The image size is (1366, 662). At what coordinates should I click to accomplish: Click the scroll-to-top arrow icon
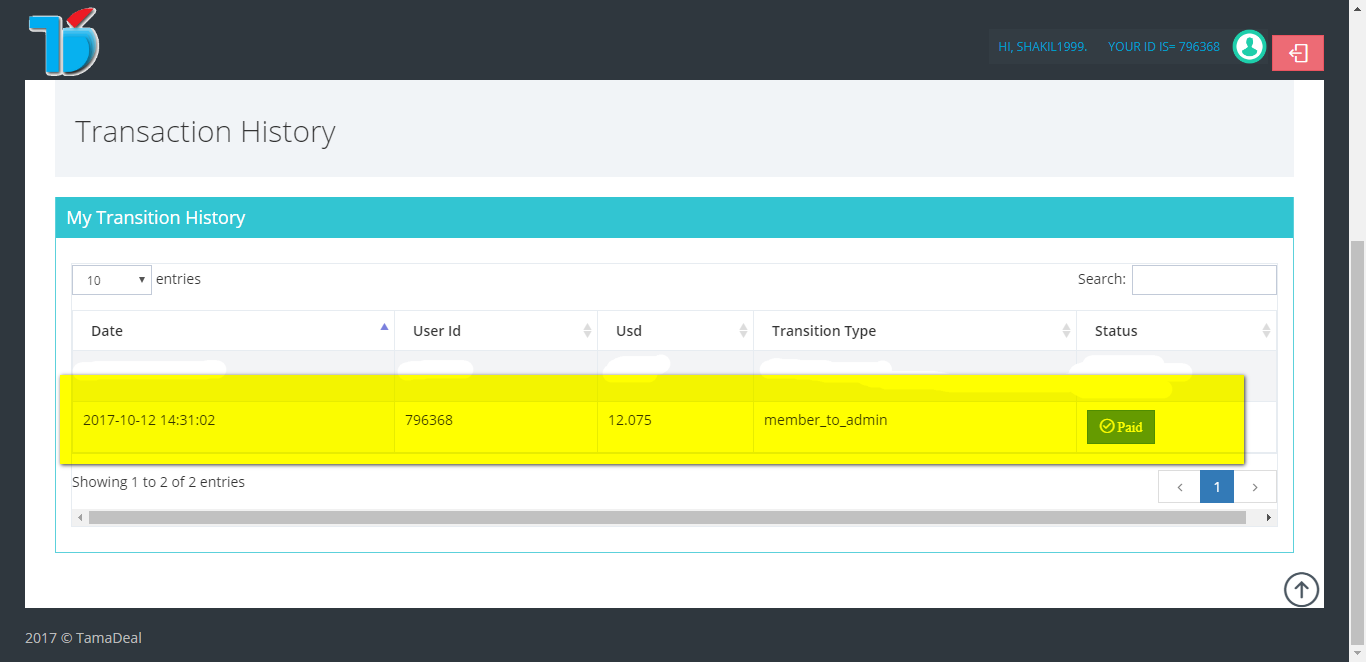pos(1301,589)
